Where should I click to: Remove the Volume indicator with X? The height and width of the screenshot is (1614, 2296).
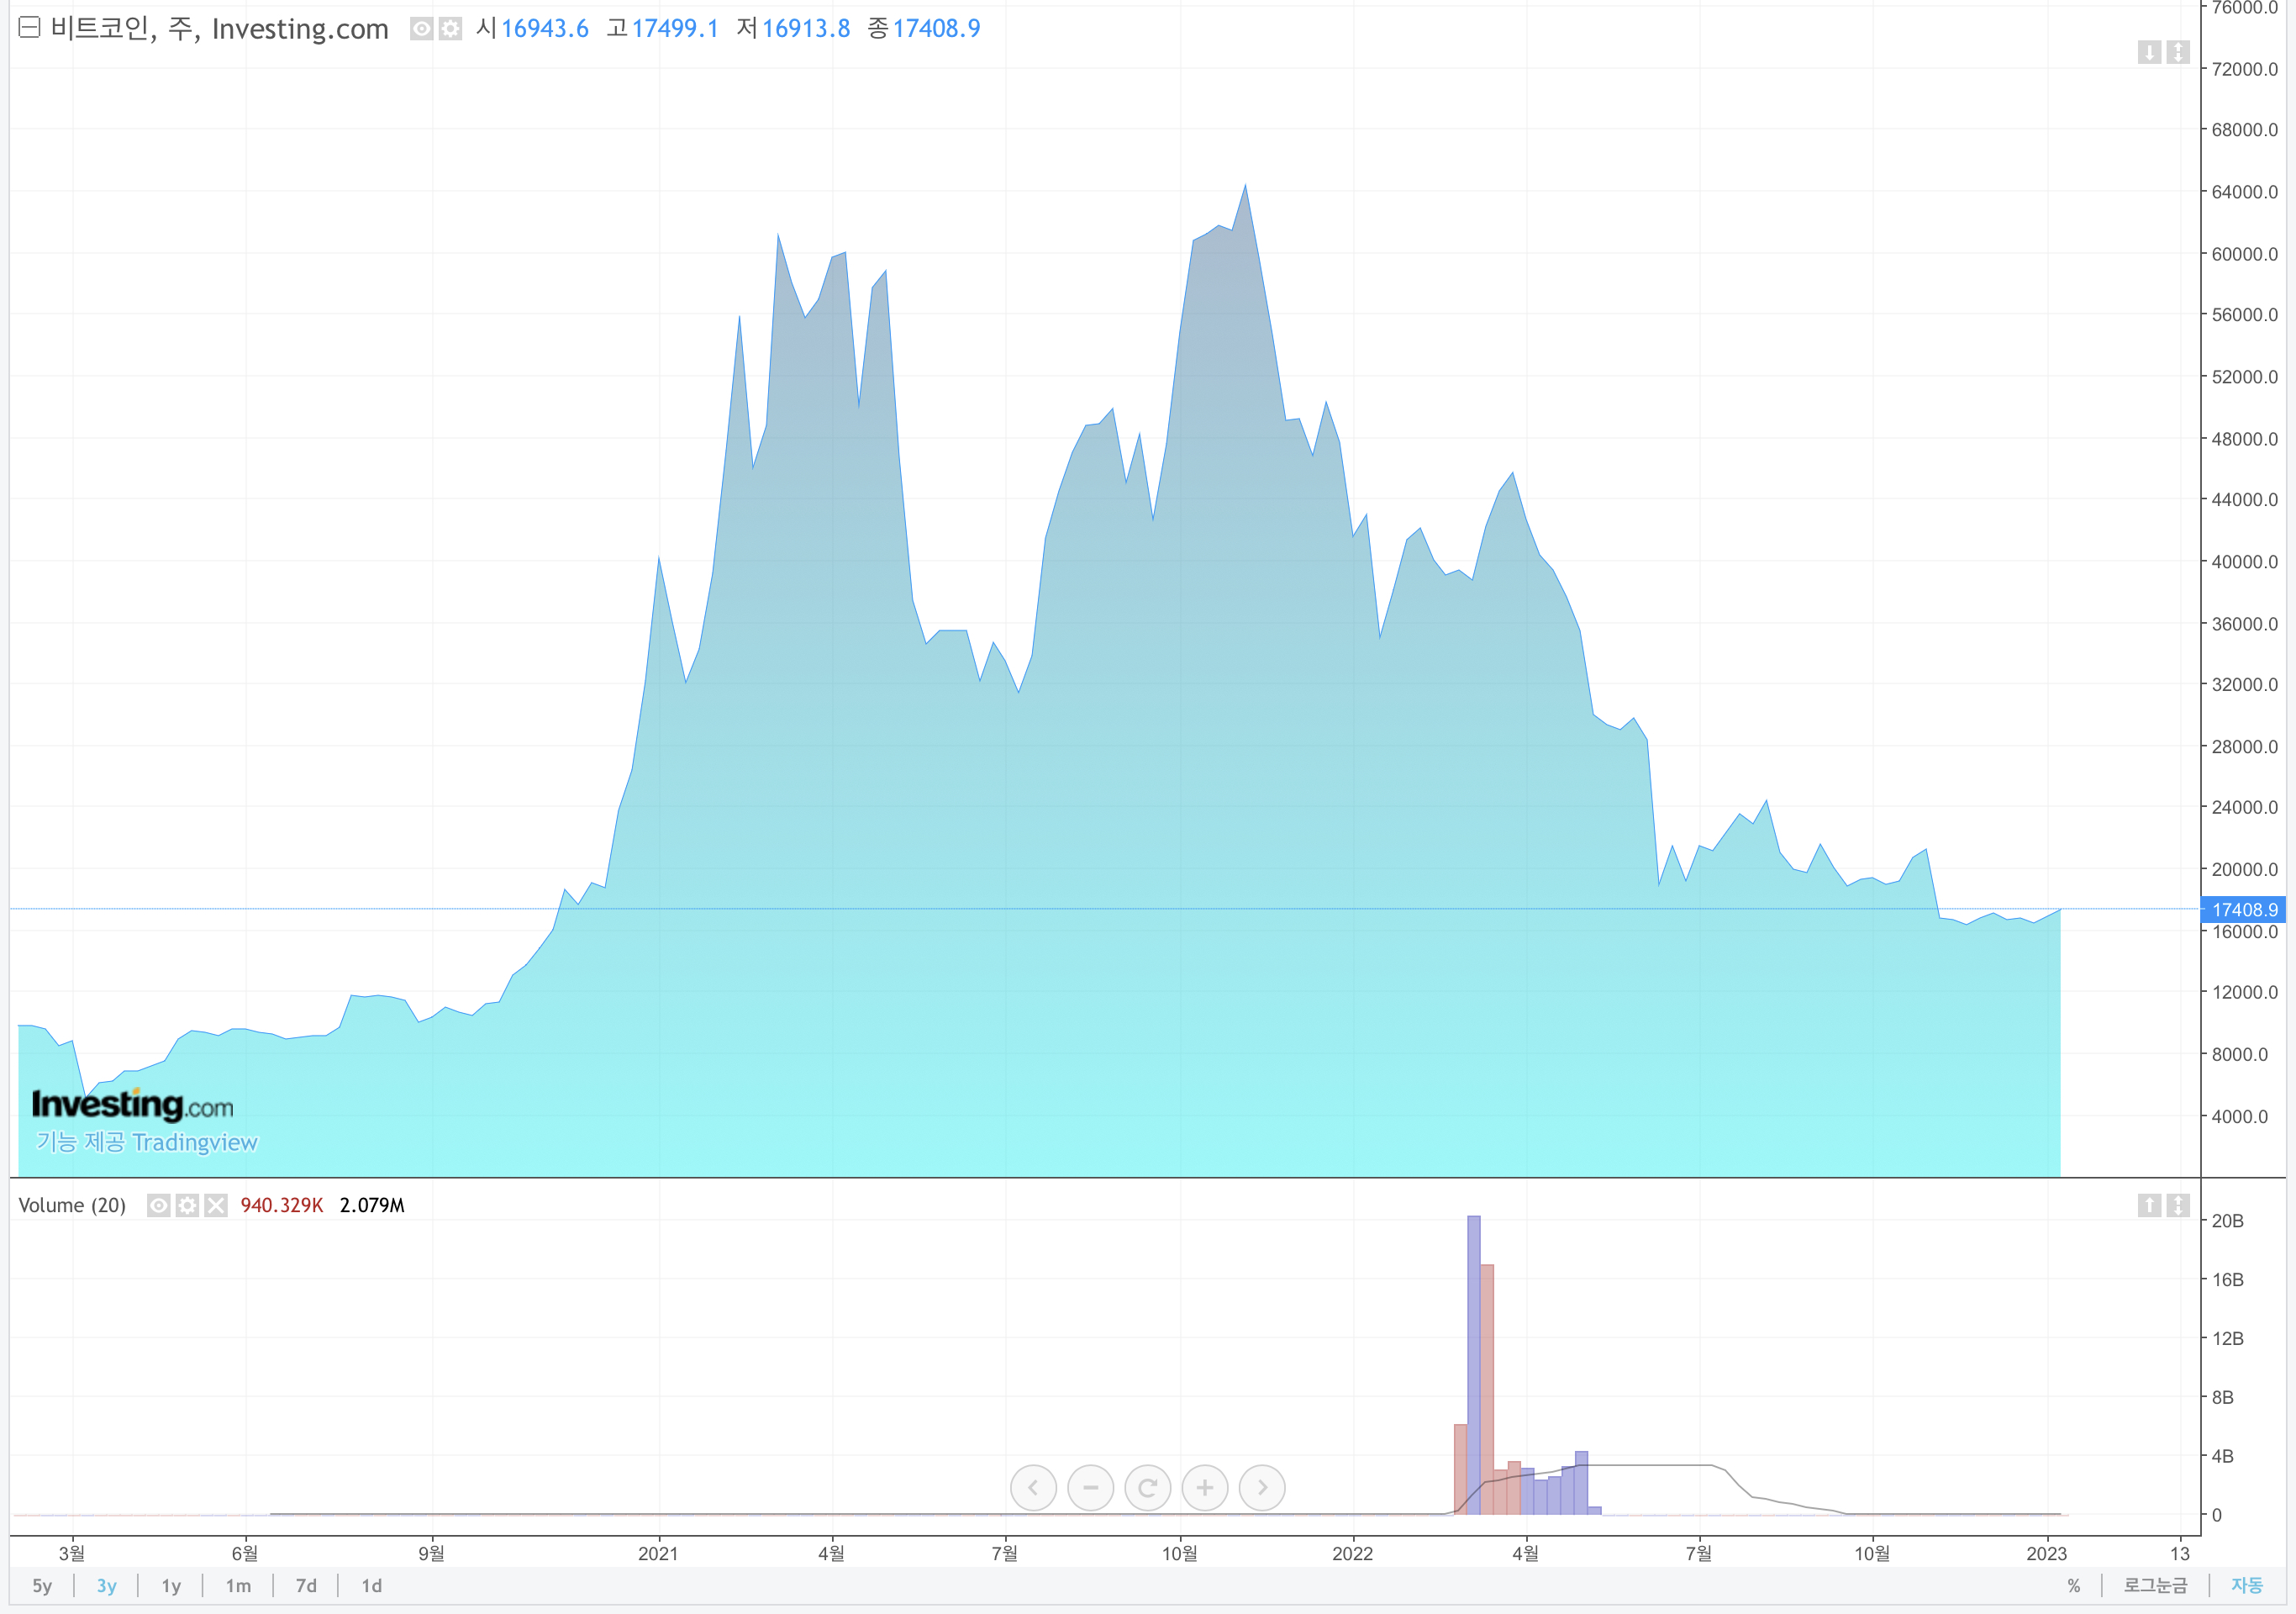(x=216, y=1205)
